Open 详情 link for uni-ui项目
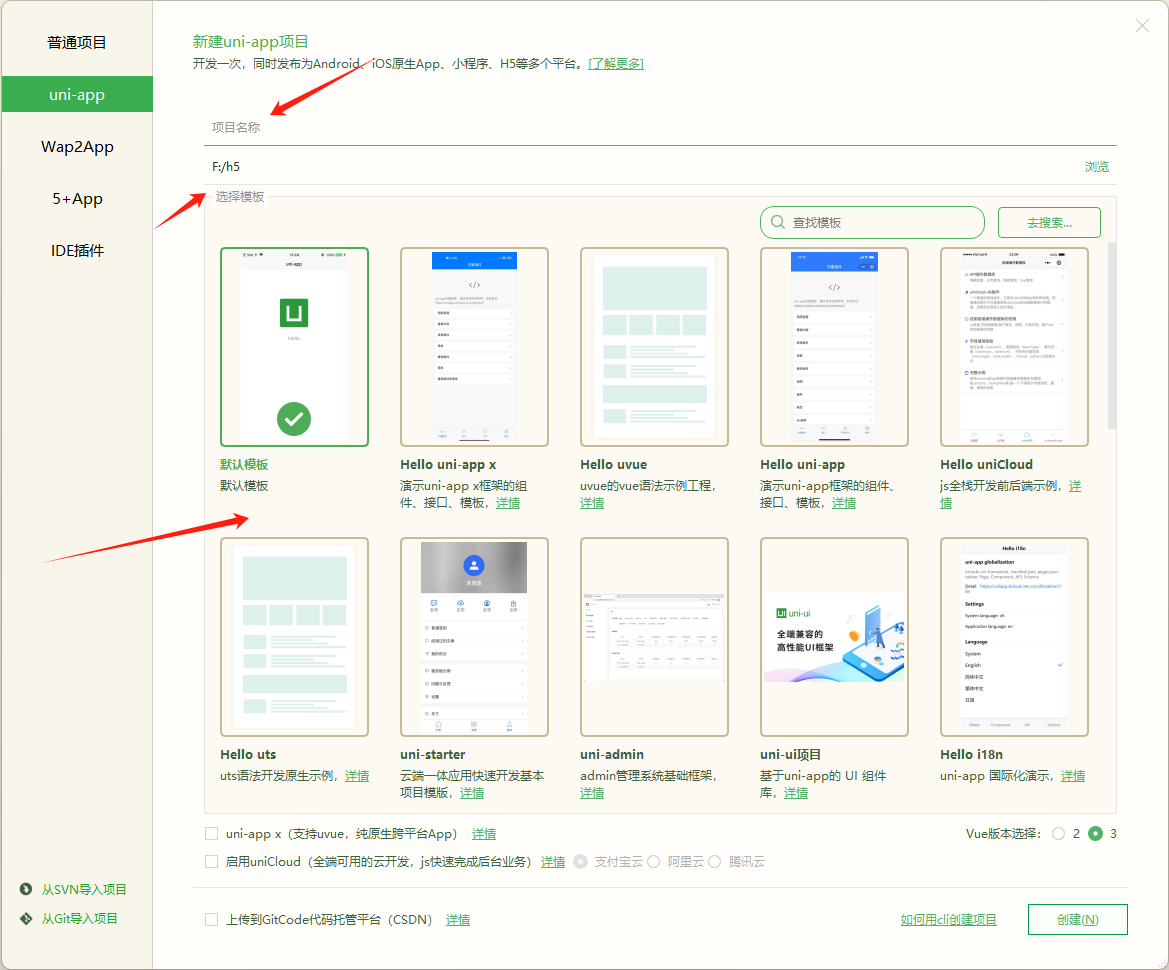This screenshot has height=970, width=1169. (795, 793)
